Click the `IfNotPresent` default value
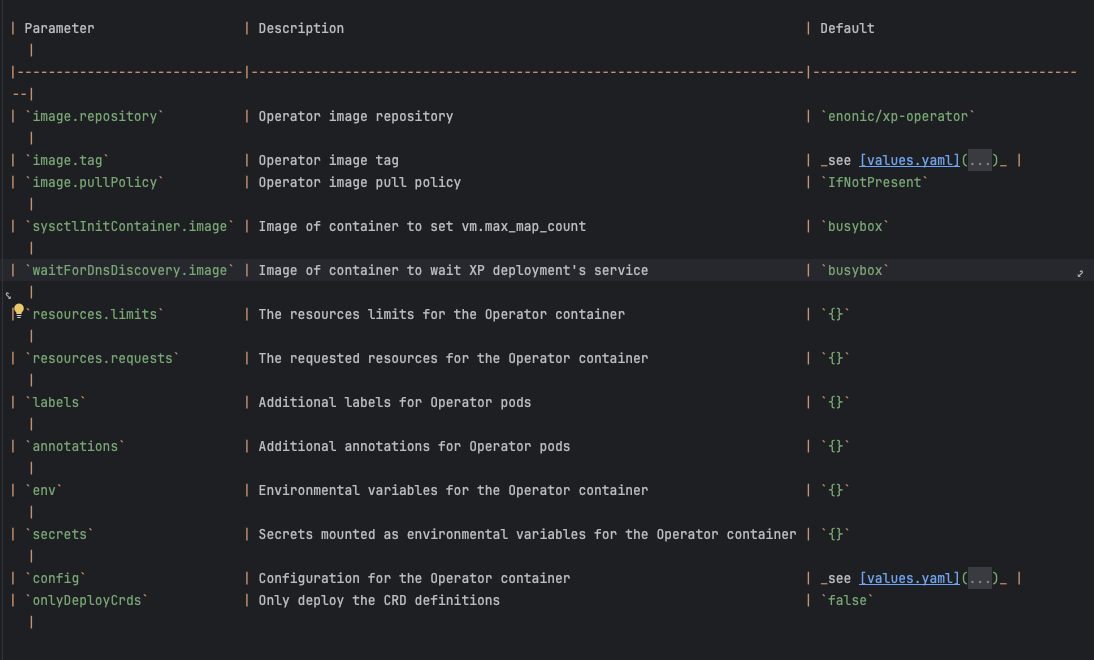The width and height of the screenshot is (1094, 660). (874, 182)
